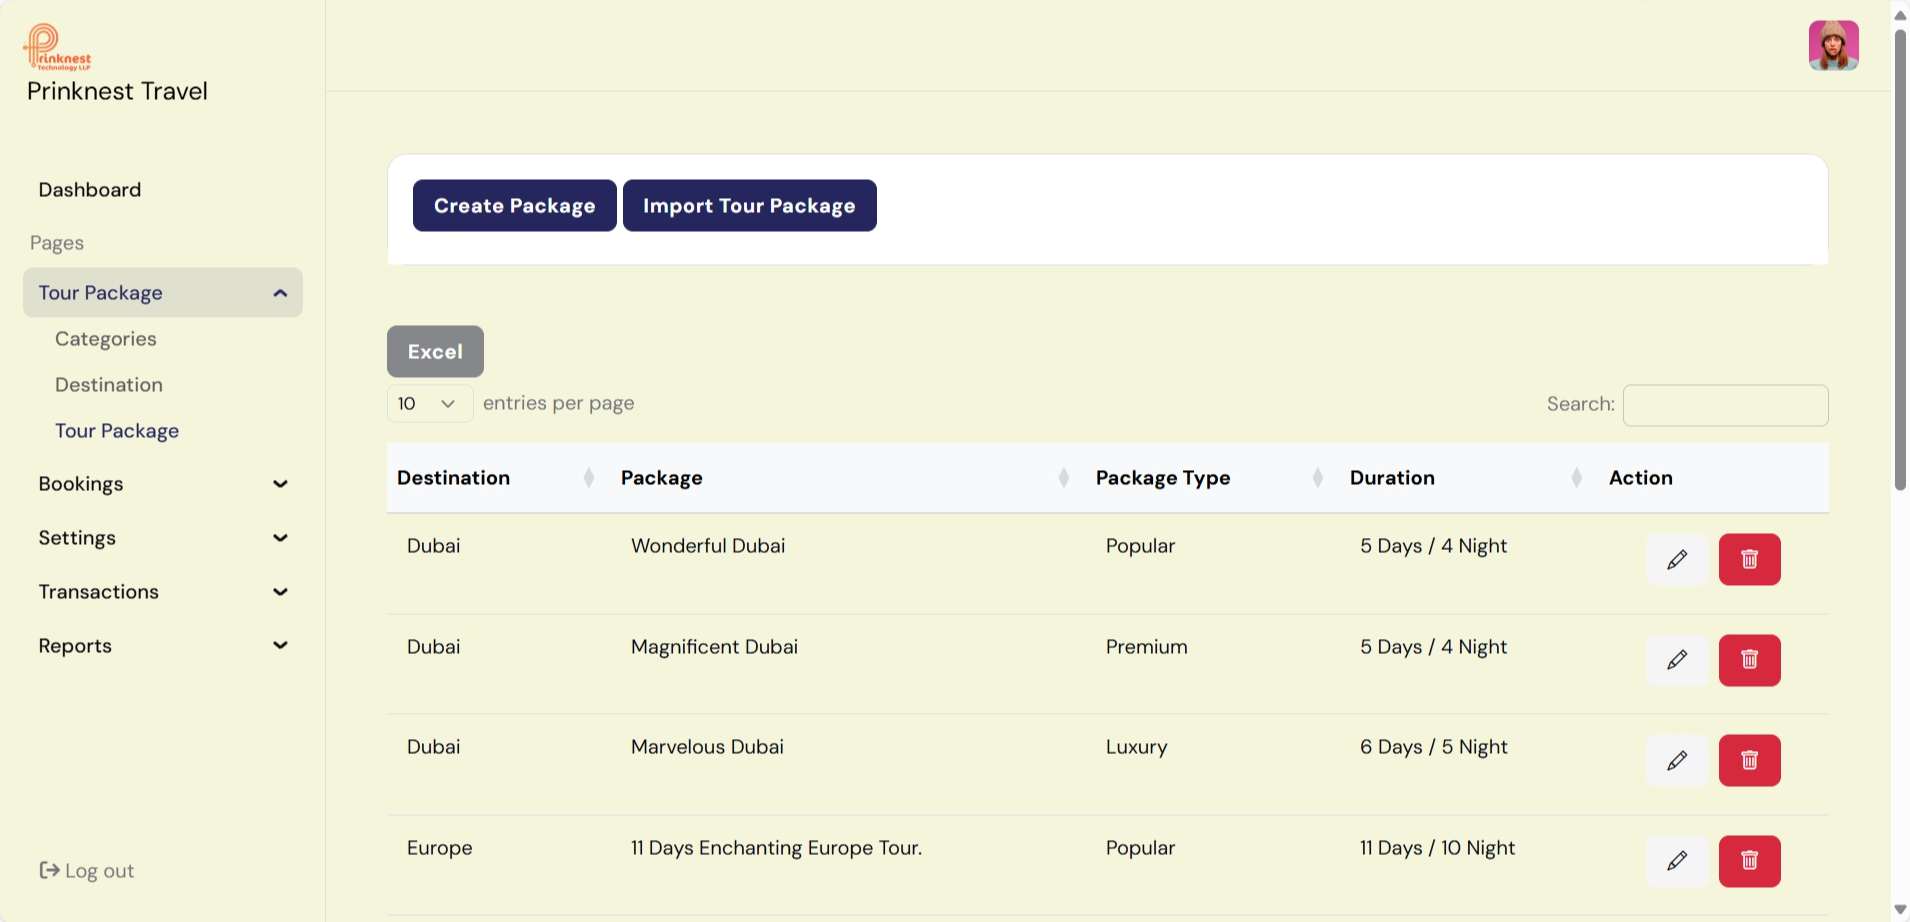Delete the Marvelous Dubai package

(1749, 760)
